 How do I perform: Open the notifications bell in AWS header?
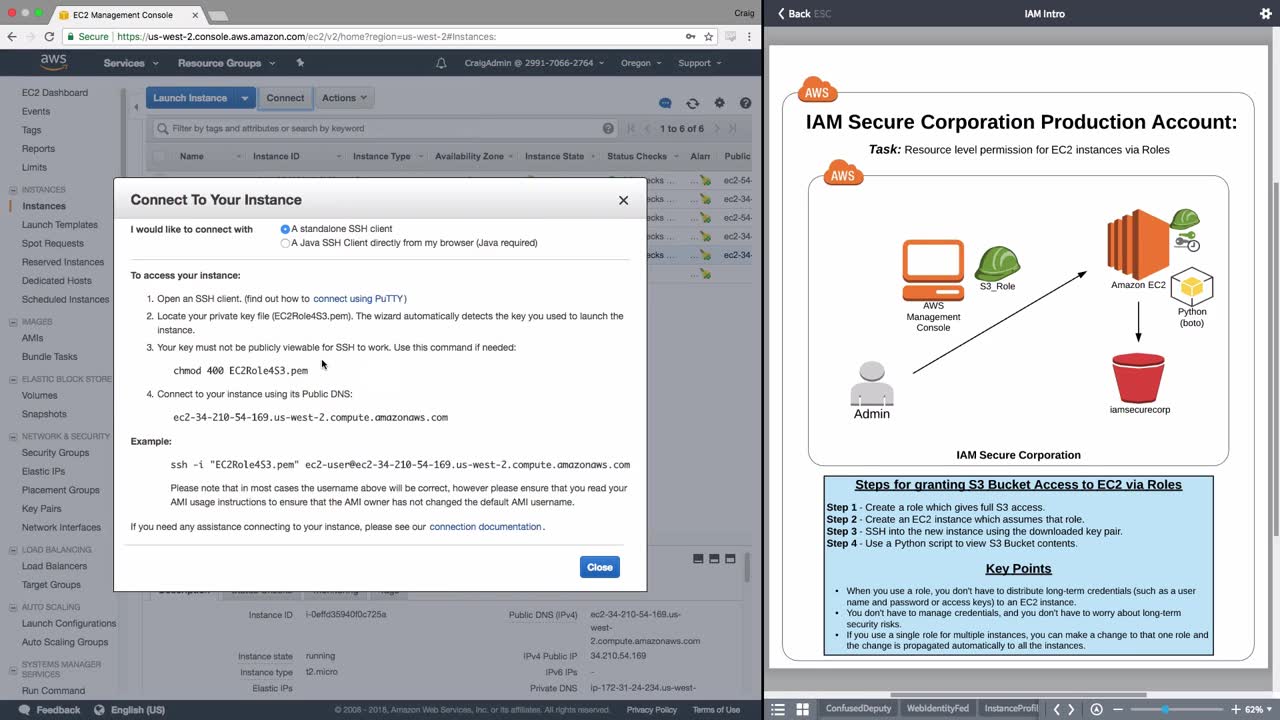pos(441,63)
